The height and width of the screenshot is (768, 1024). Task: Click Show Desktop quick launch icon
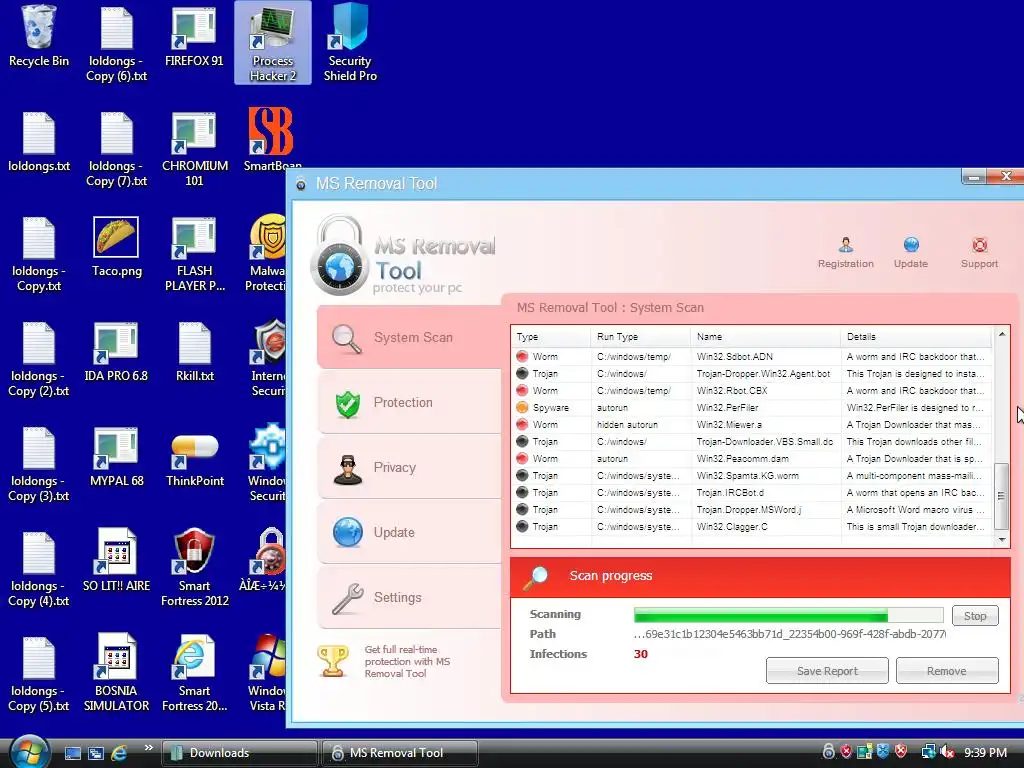click(72, 753)
